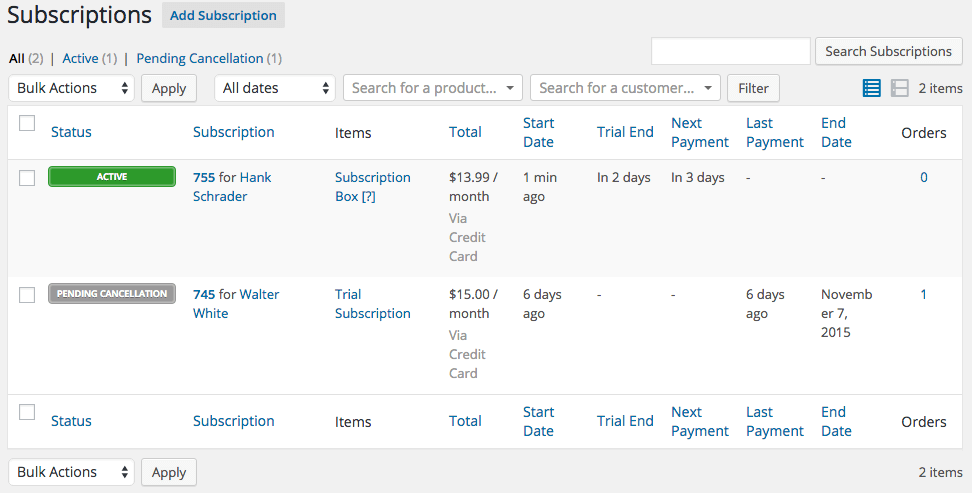
Task: Click the PENDING CANCELLATION status badge
Action: click(112, 293)
